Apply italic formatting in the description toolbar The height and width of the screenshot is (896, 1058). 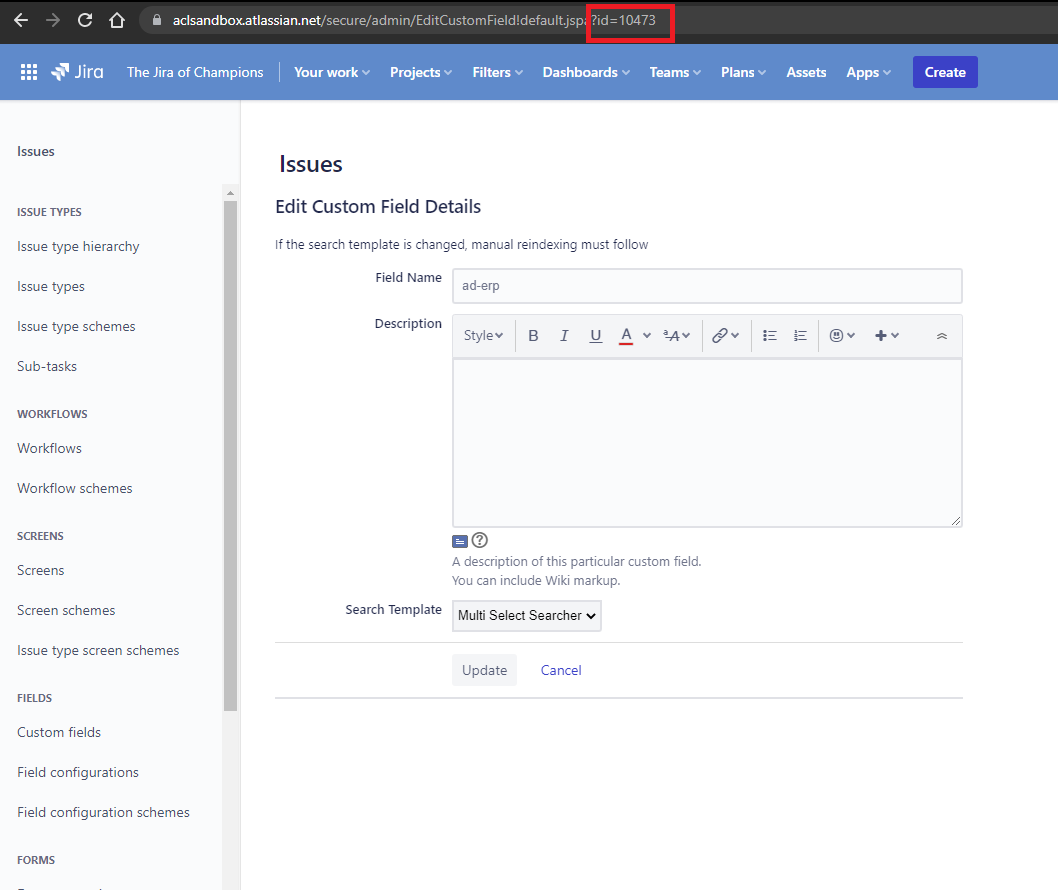(564, 335)
